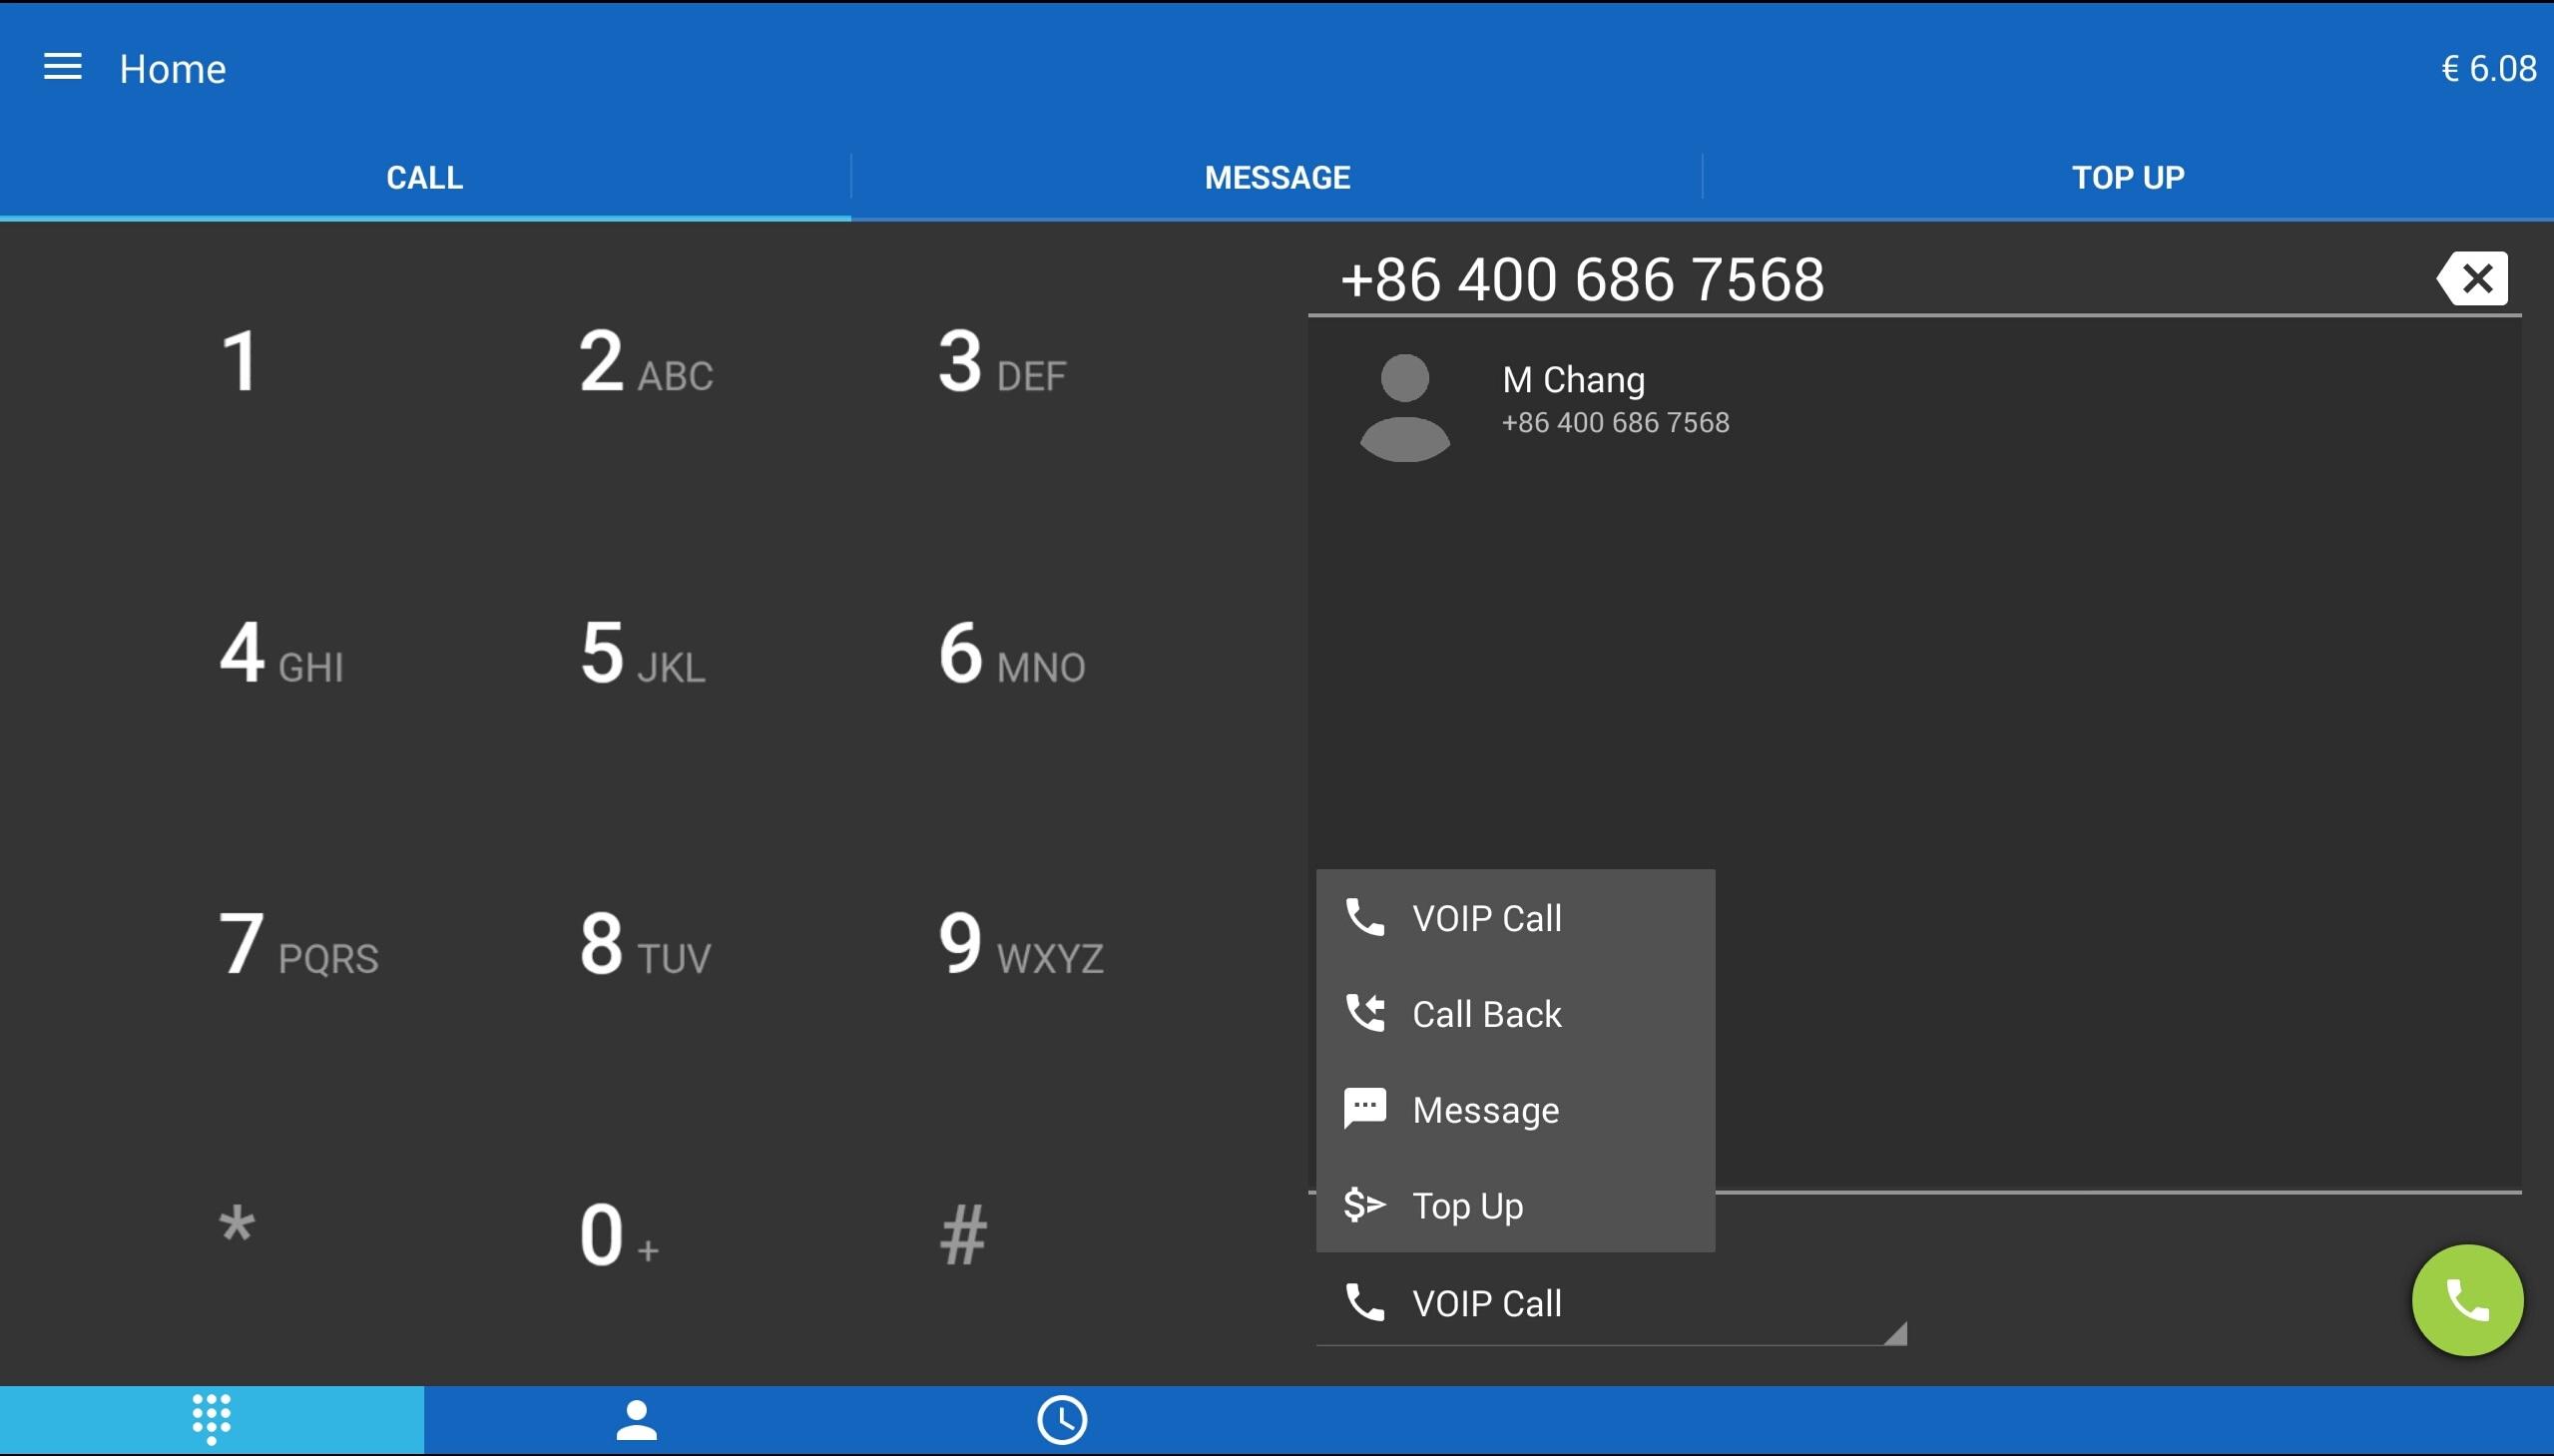This screenshot has height=1456, width=2554.
Task: Expand the VOIP Call type dropdown
Action: pos(1610,1304)
